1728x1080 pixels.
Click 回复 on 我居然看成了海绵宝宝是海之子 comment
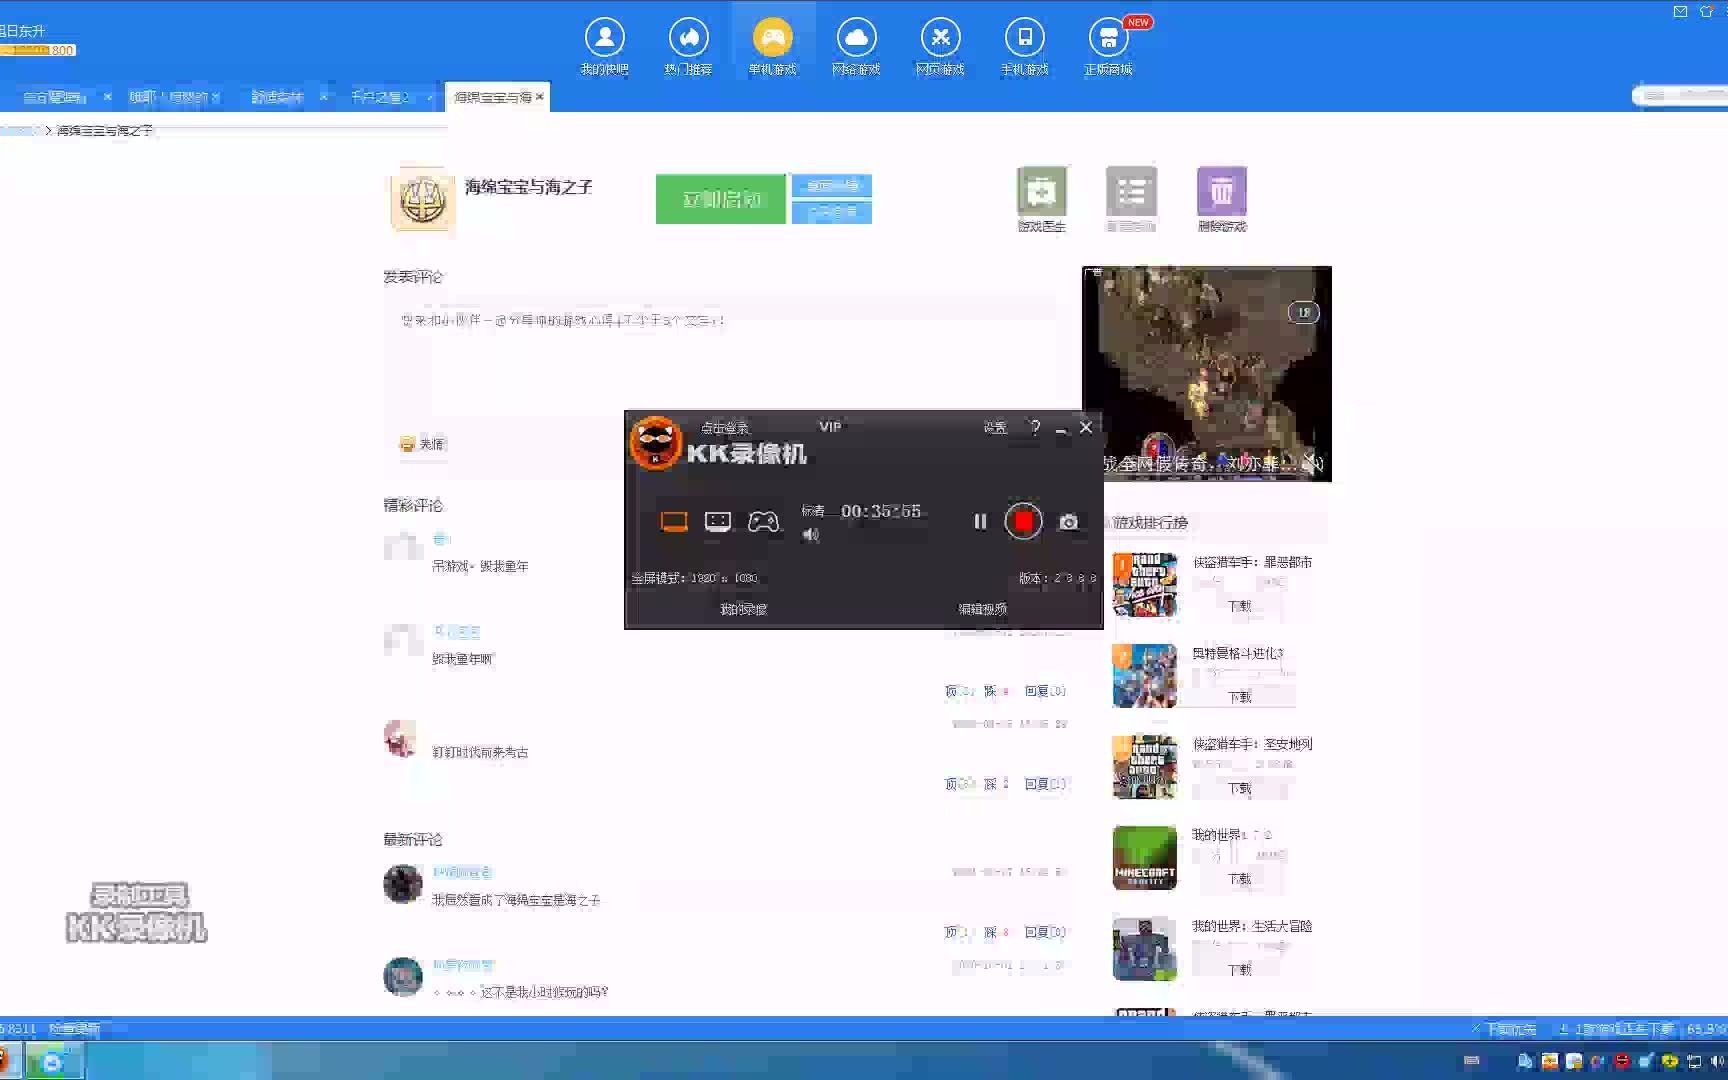click(x=1045, y=932)
